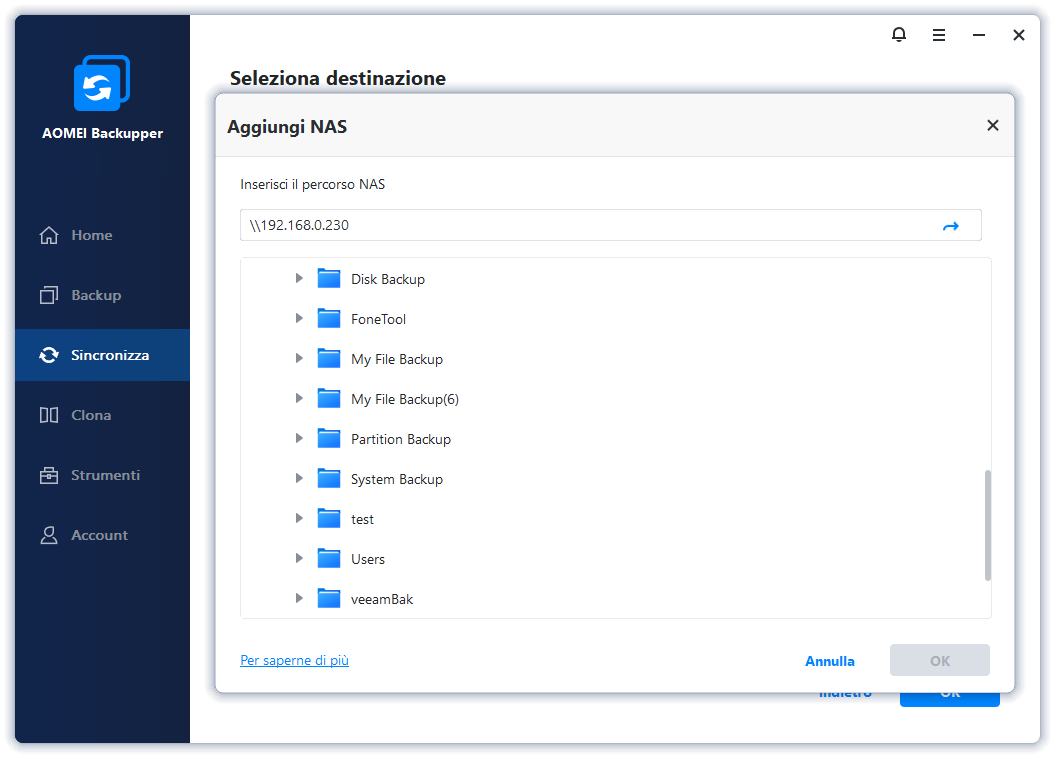Open the notifications bell icon
The image size is (1055, 758).
[x=899, y=35]
